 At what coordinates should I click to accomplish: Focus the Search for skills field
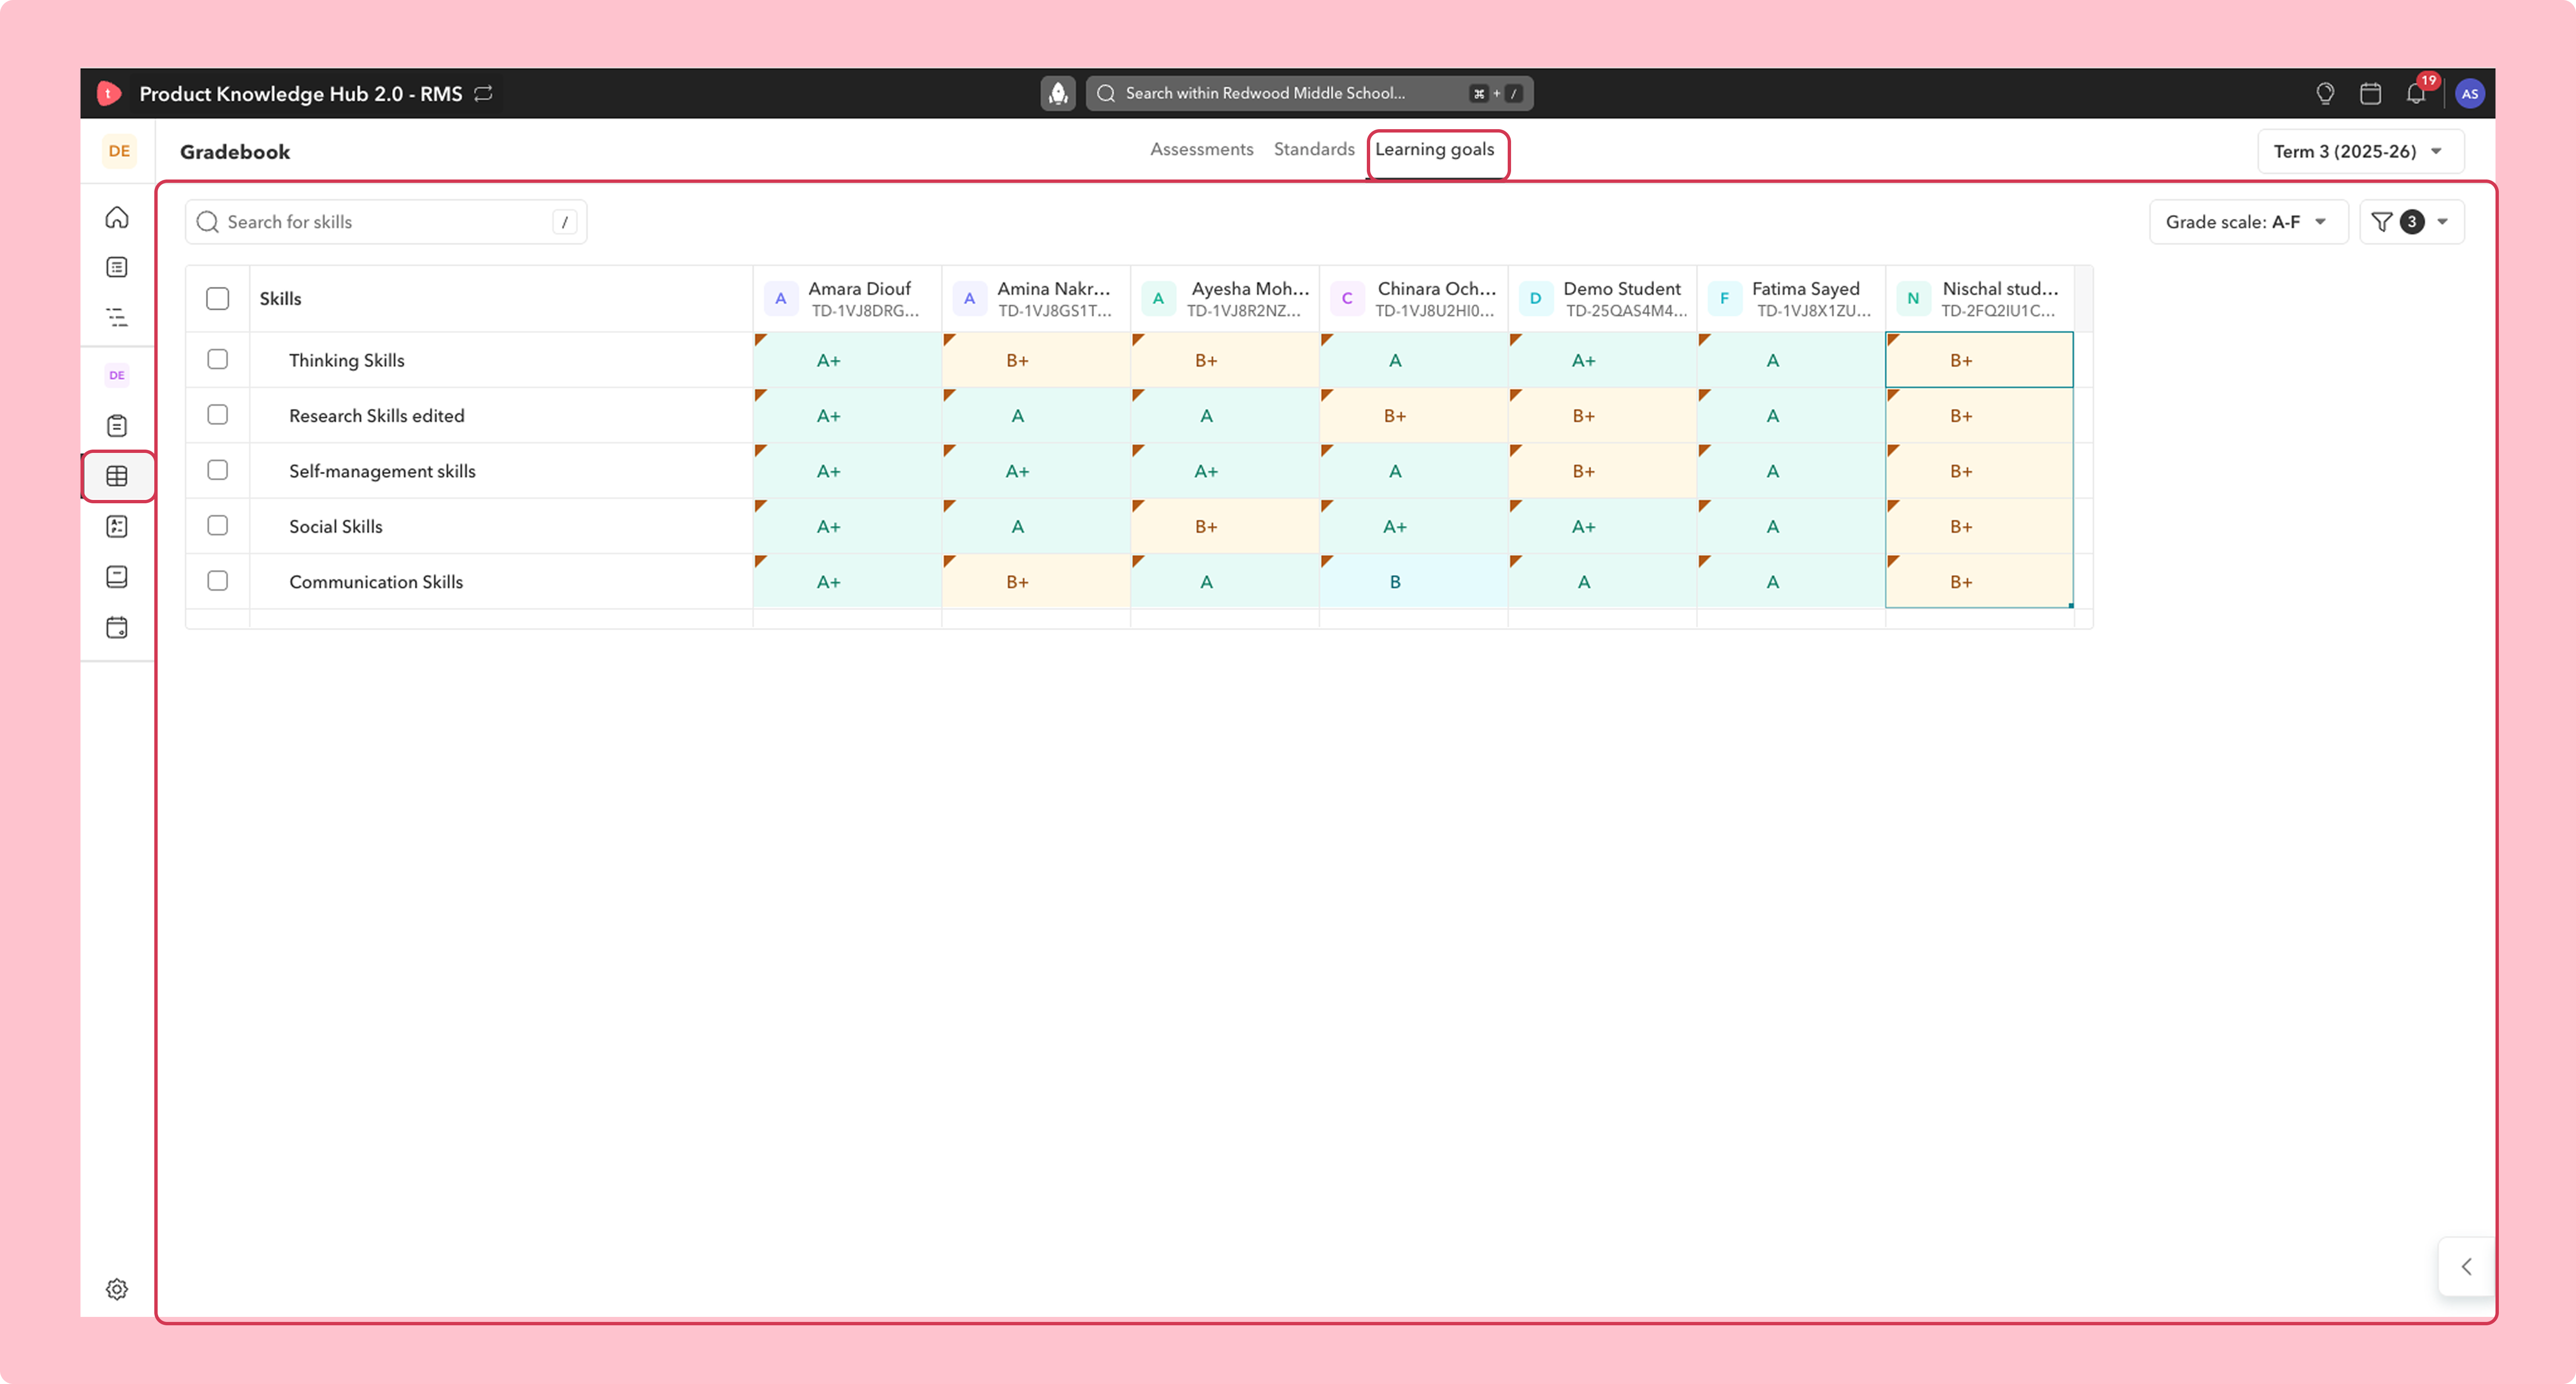click(386, 222)
